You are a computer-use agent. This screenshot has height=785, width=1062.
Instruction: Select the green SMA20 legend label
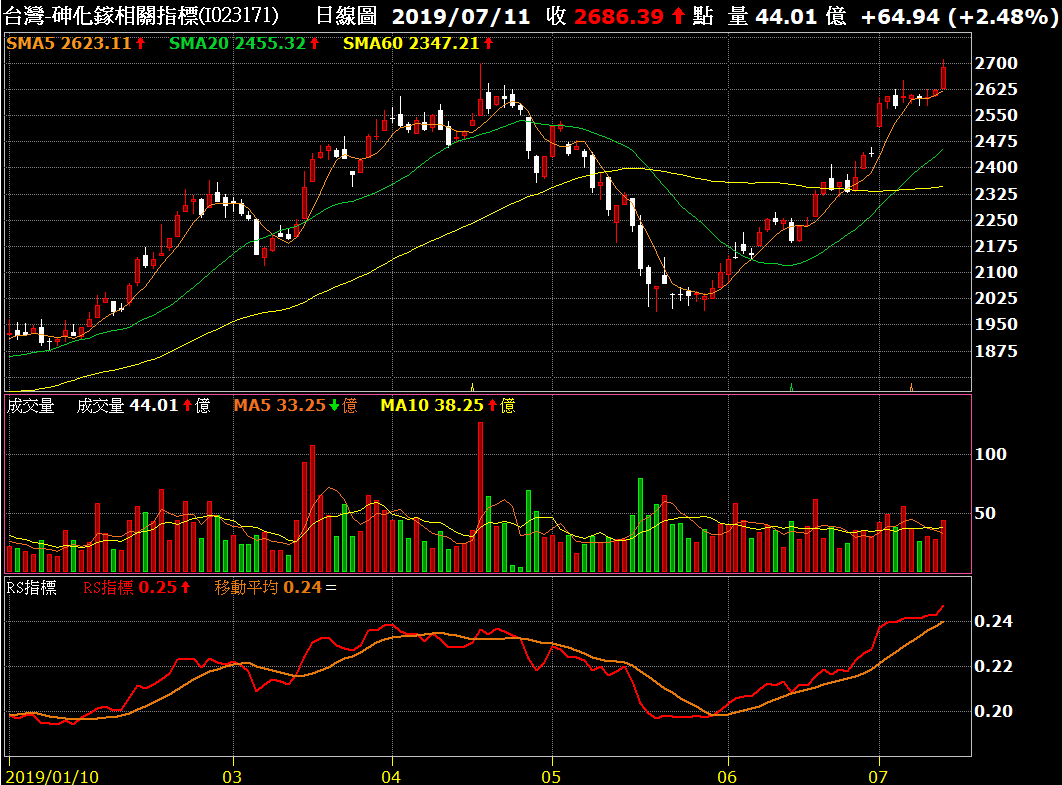click(x=200, y=44)
